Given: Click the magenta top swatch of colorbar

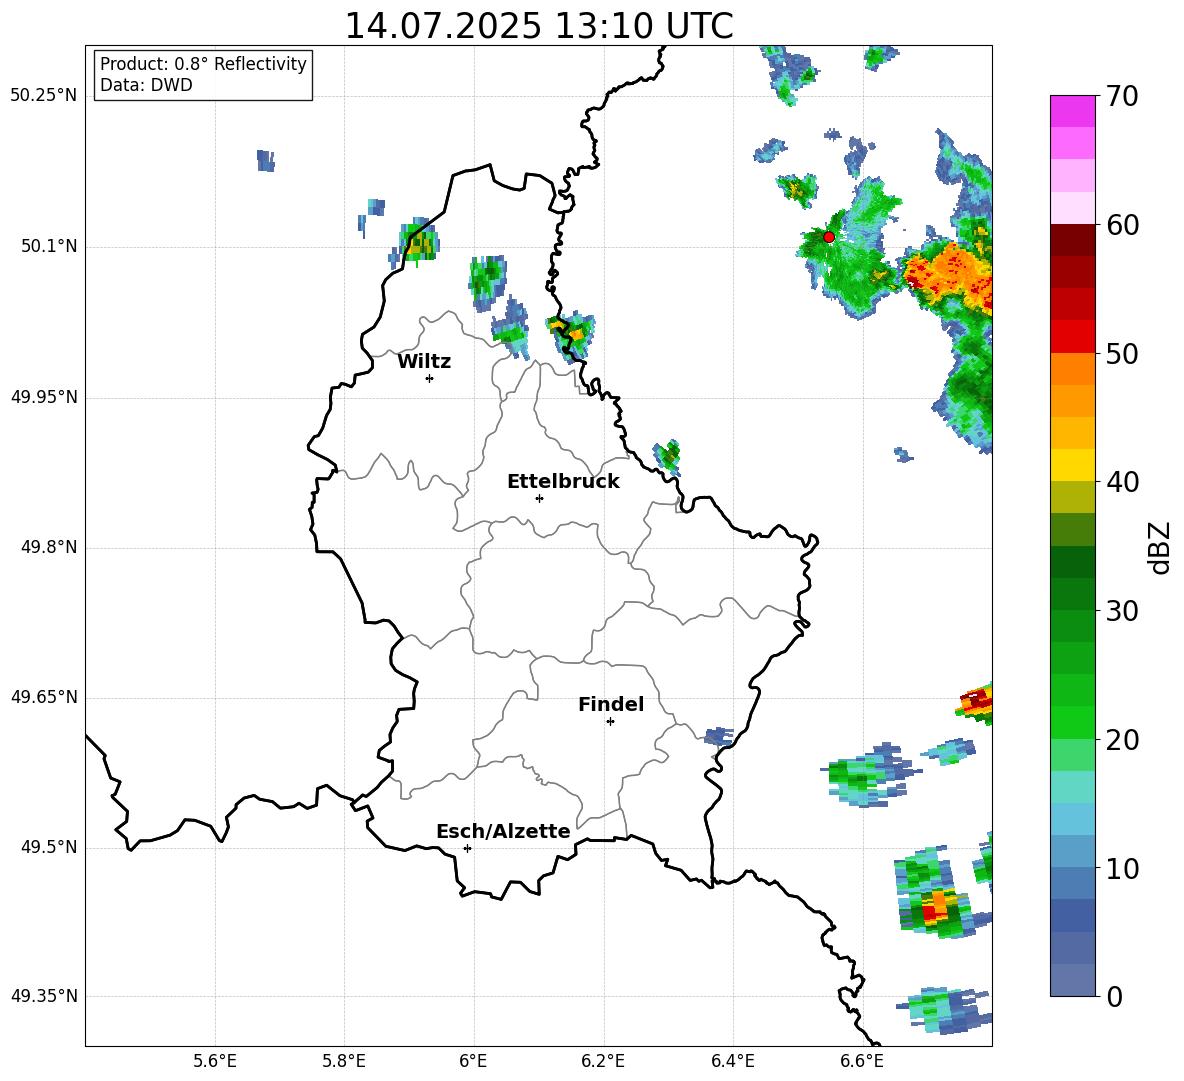Looking at the screenshot, I should [1072, 111].
